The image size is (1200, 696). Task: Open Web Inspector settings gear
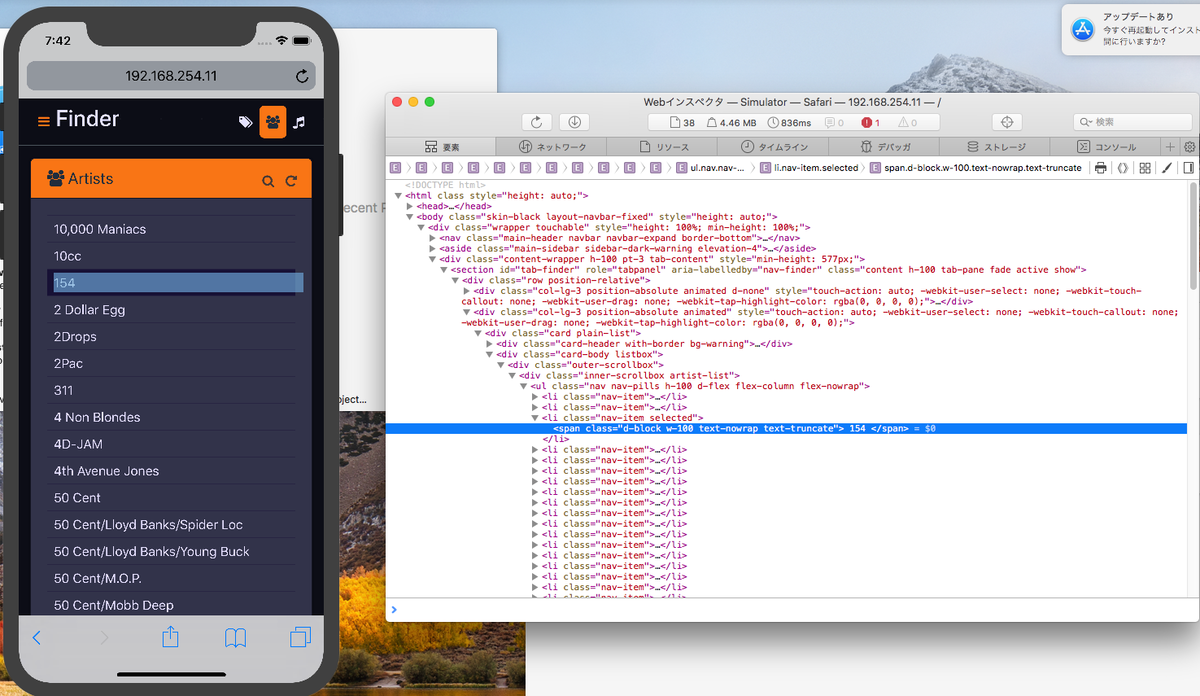click(x=1190, y=146)
